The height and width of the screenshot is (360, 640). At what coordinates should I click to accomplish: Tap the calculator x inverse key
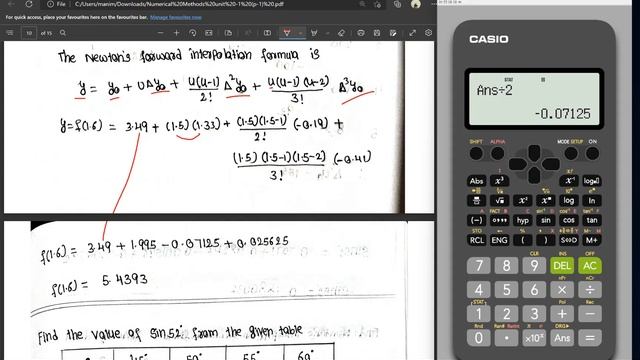569,181
